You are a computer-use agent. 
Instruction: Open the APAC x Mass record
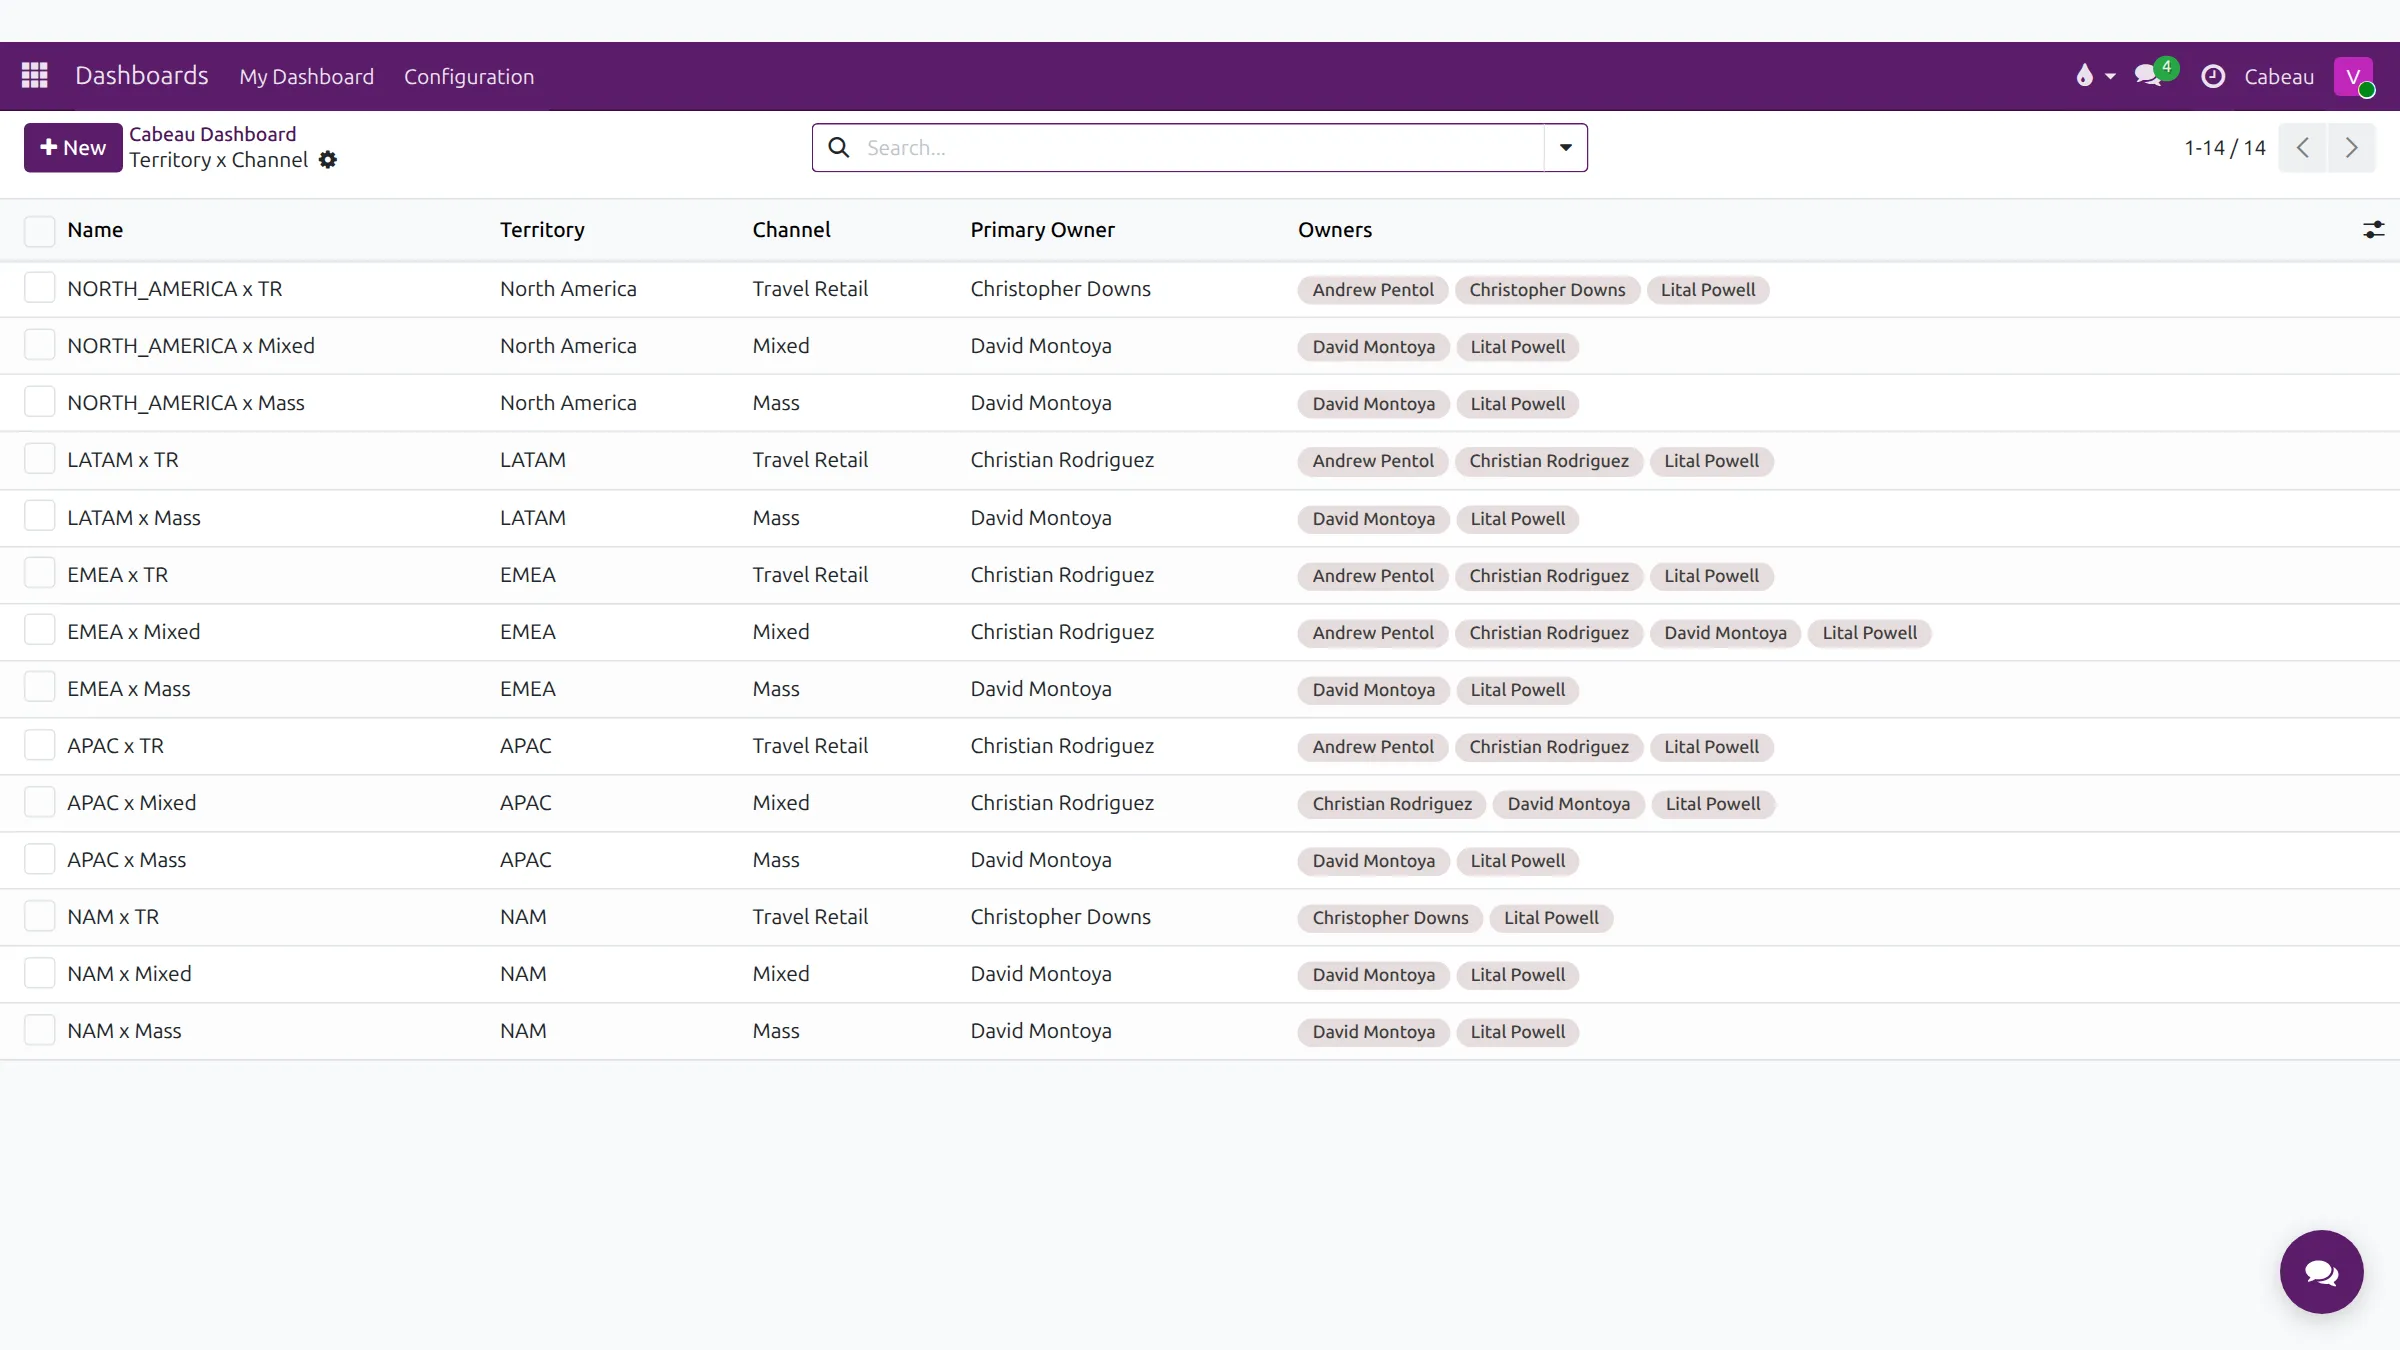coord(127,860)
